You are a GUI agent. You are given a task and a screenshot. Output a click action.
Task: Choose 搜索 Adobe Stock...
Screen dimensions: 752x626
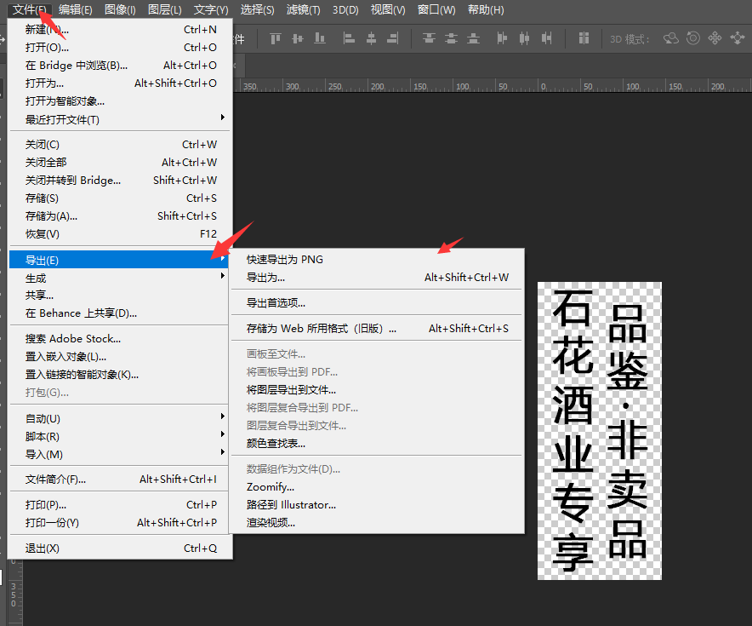coord(120,339)
